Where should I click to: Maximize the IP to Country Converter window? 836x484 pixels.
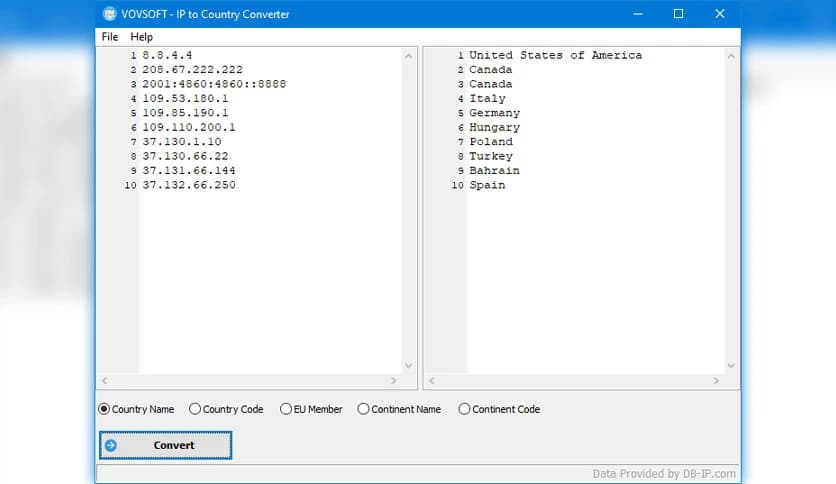click(678, 14)
